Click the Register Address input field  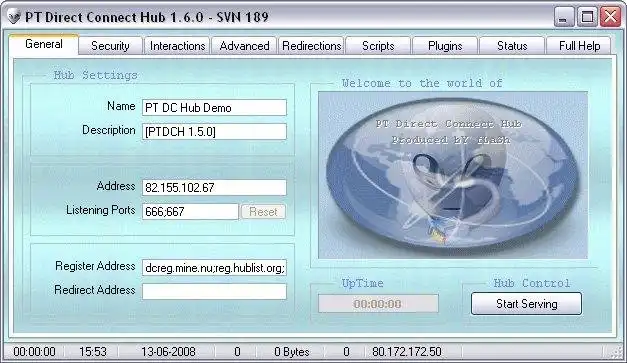214,267
